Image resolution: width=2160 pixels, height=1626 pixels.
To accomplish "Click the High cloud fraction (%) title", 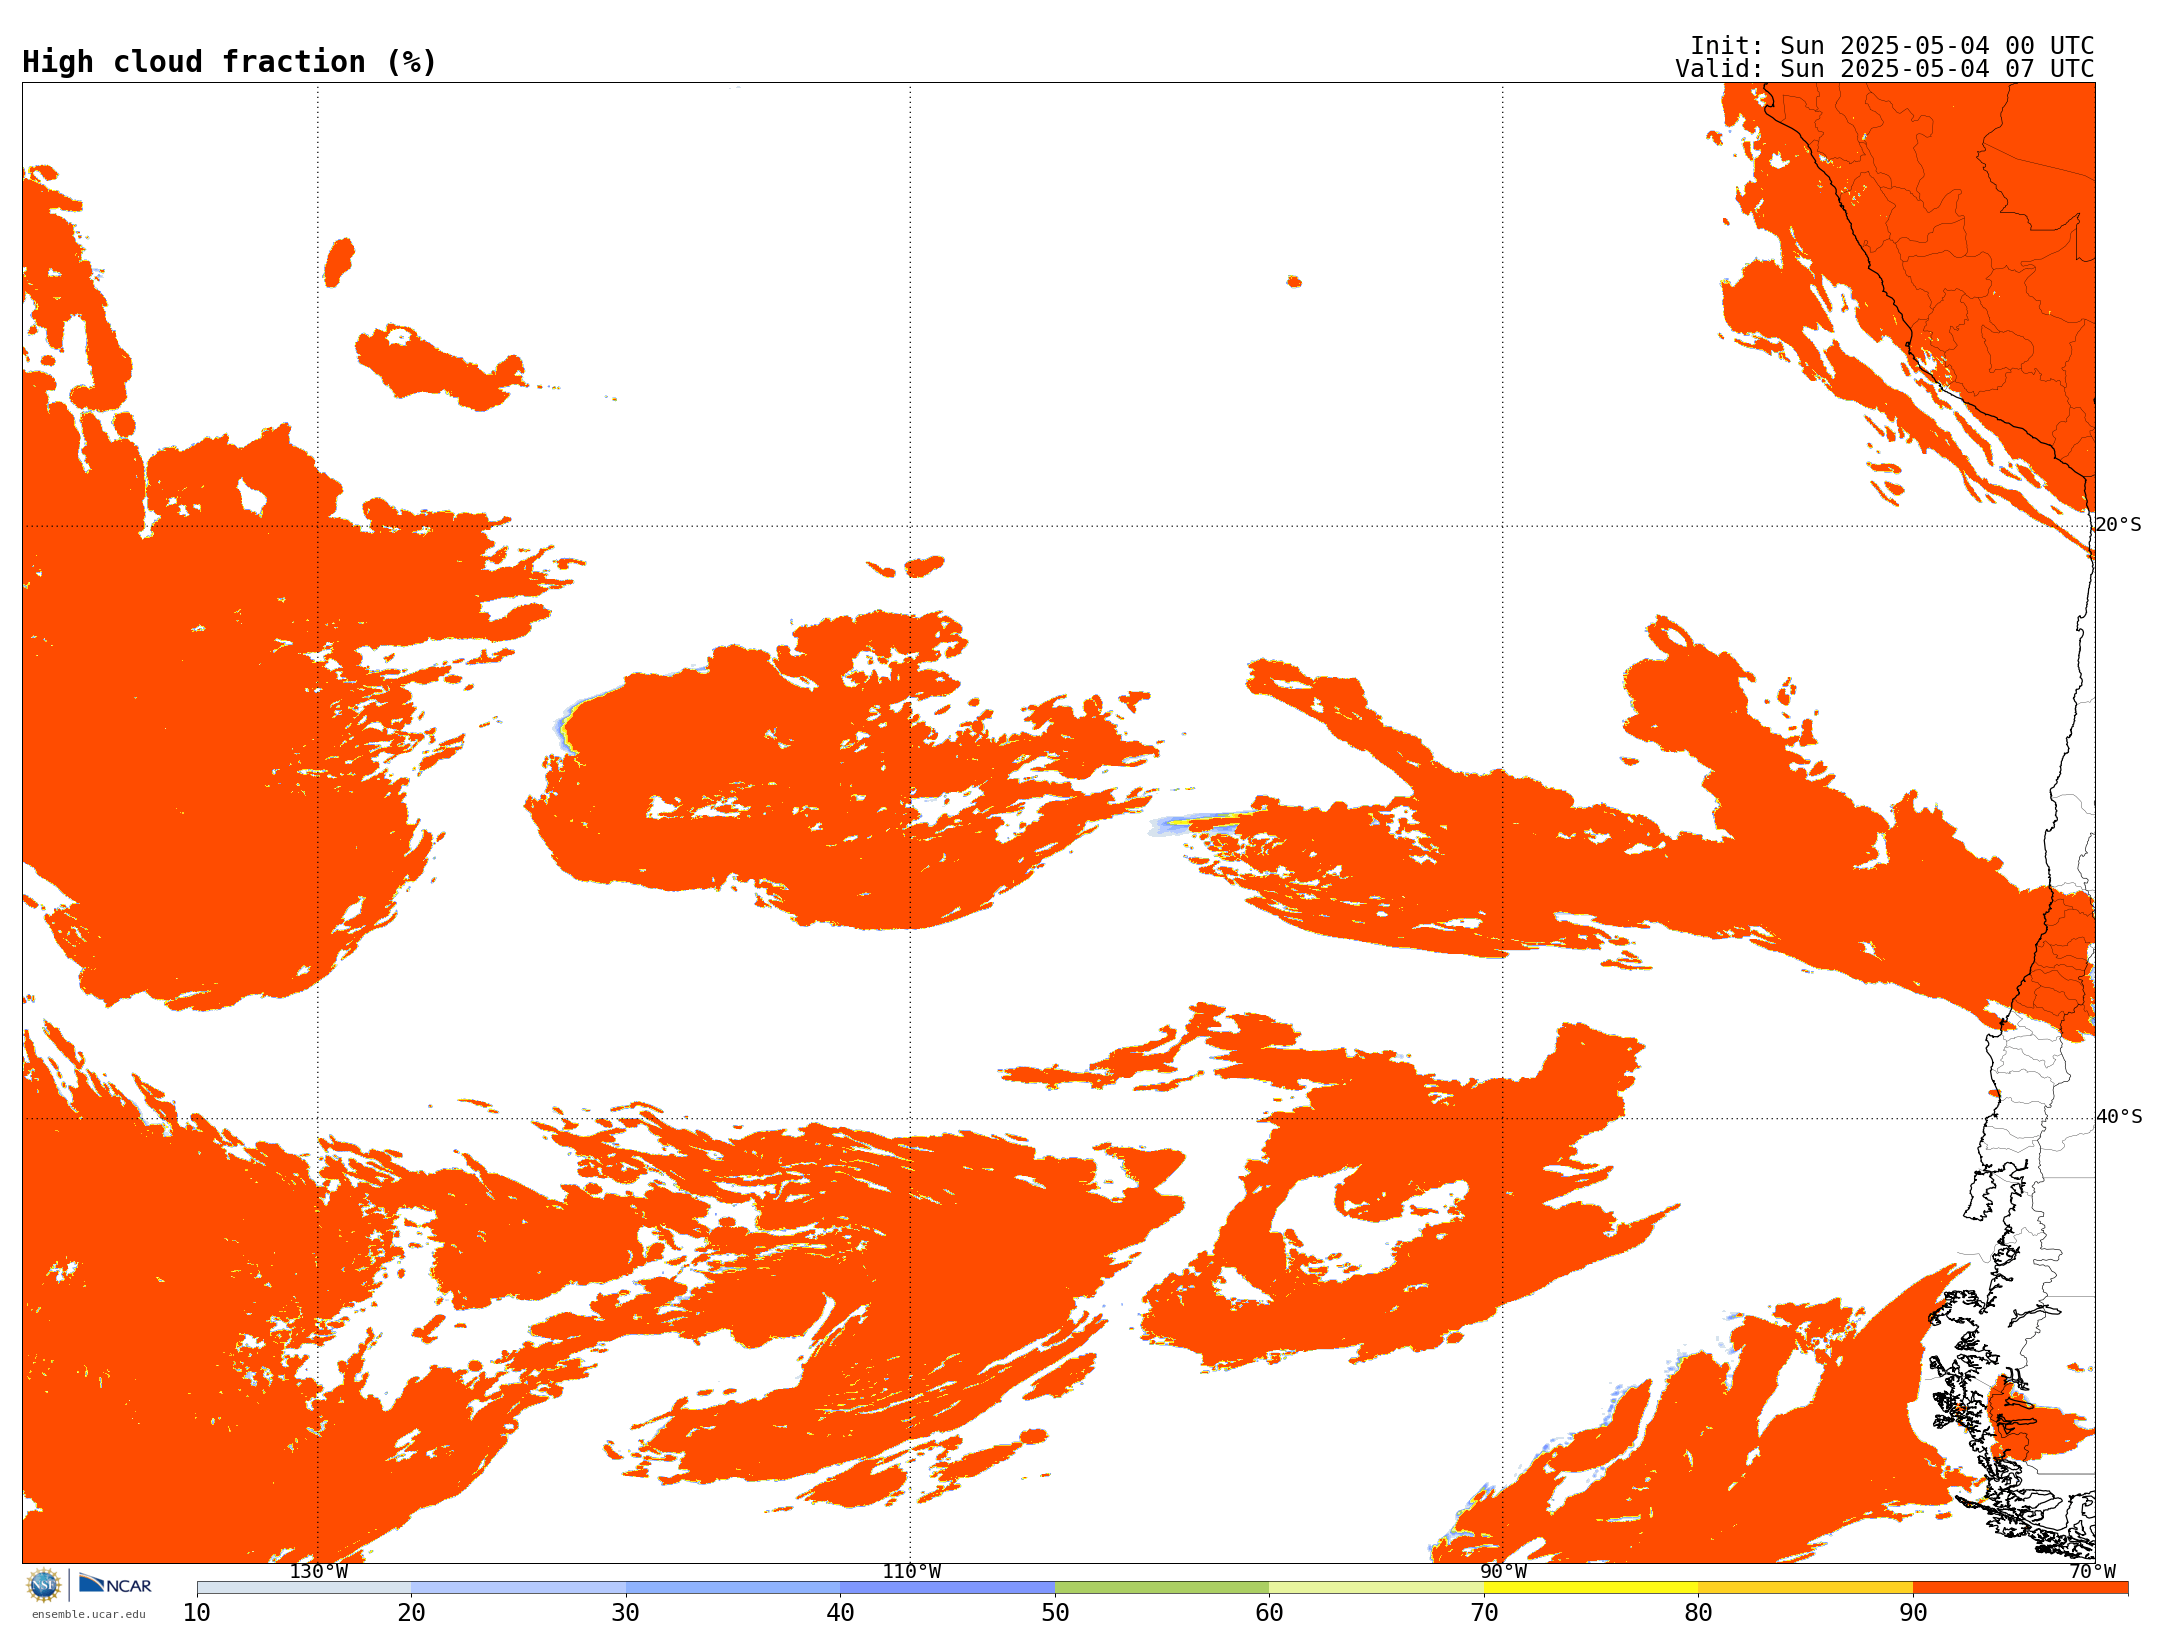I will (x=229, y=62).
